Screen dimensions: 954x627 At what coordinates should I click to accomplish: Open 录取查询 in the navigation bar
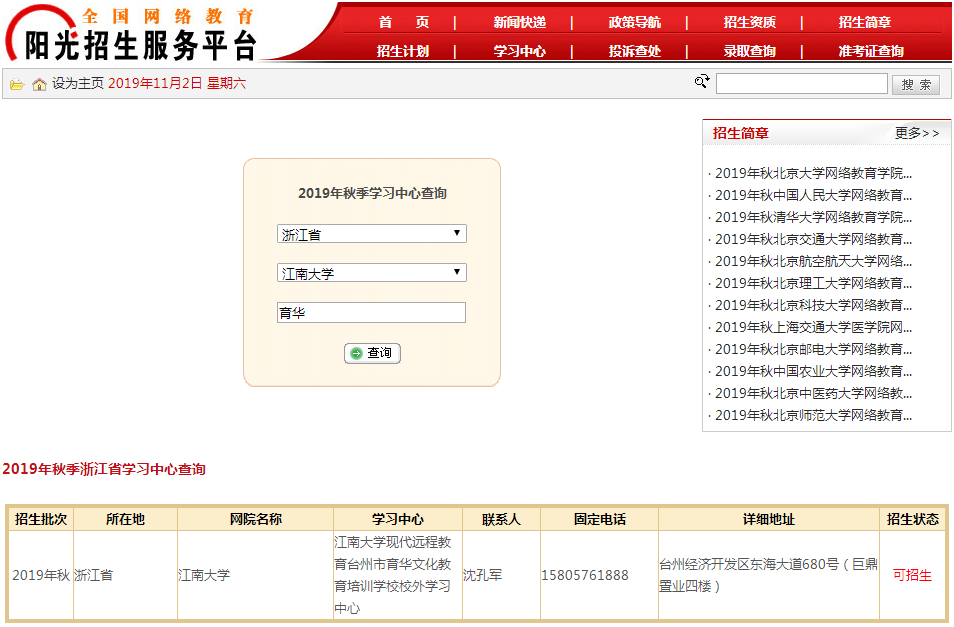(x=749, y=51)
